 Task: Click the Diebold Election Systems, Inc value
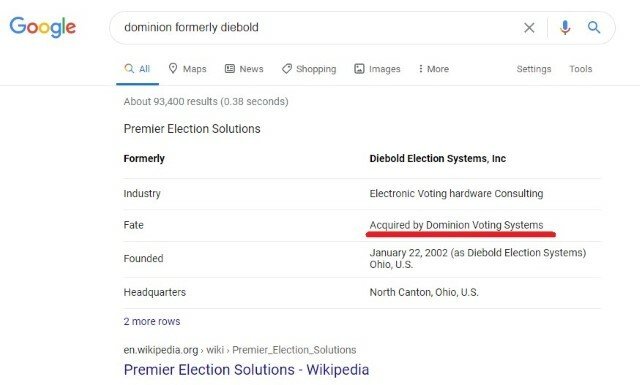point(438,158)
